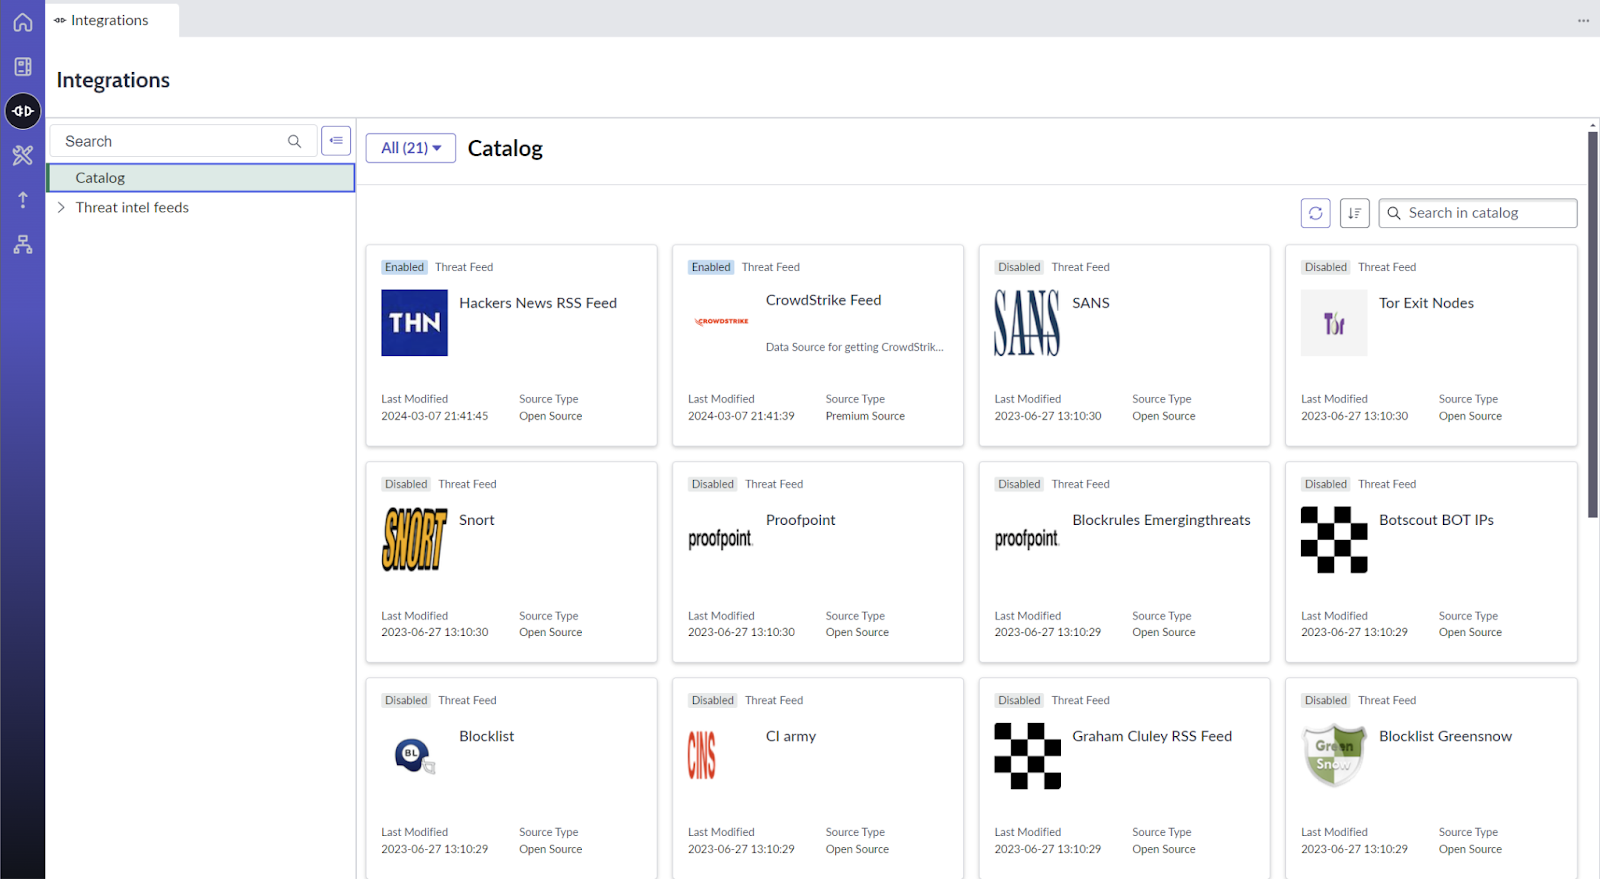1600x879 pixels.
Task: Expand Threat intel feeds tree
Action: 61,208
